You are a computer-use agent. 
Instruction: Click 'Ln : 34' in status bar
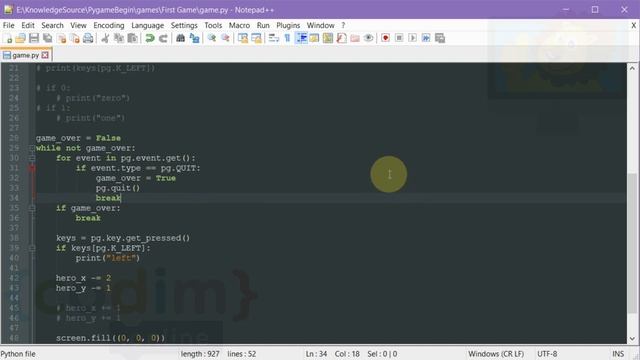coord(316,354)
